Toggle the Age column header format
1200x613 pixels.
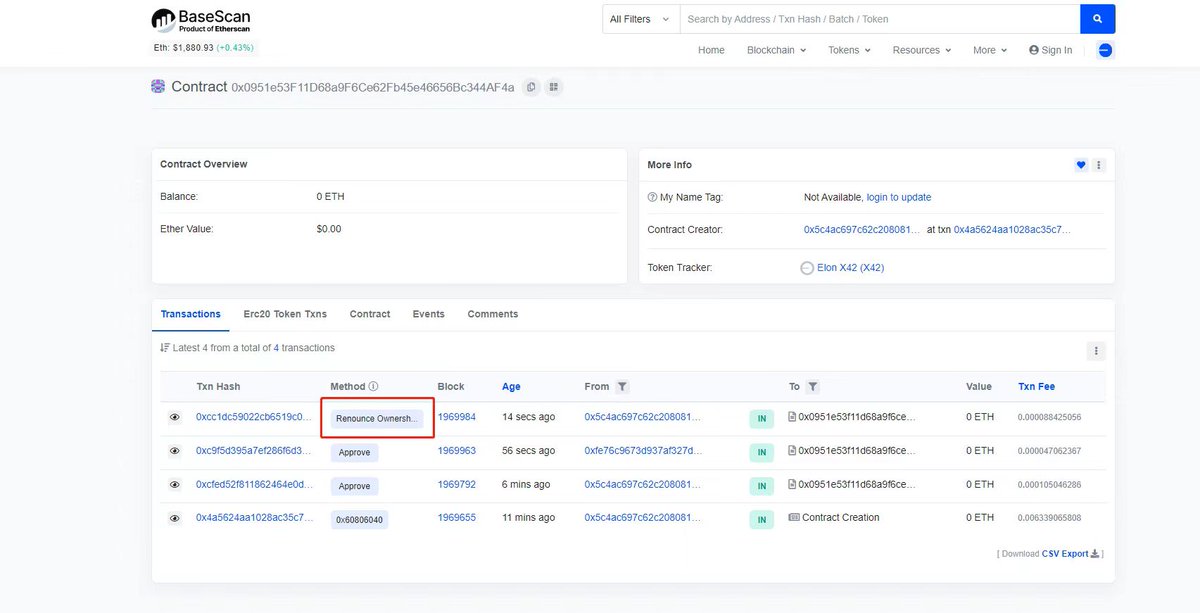(511, 387)
